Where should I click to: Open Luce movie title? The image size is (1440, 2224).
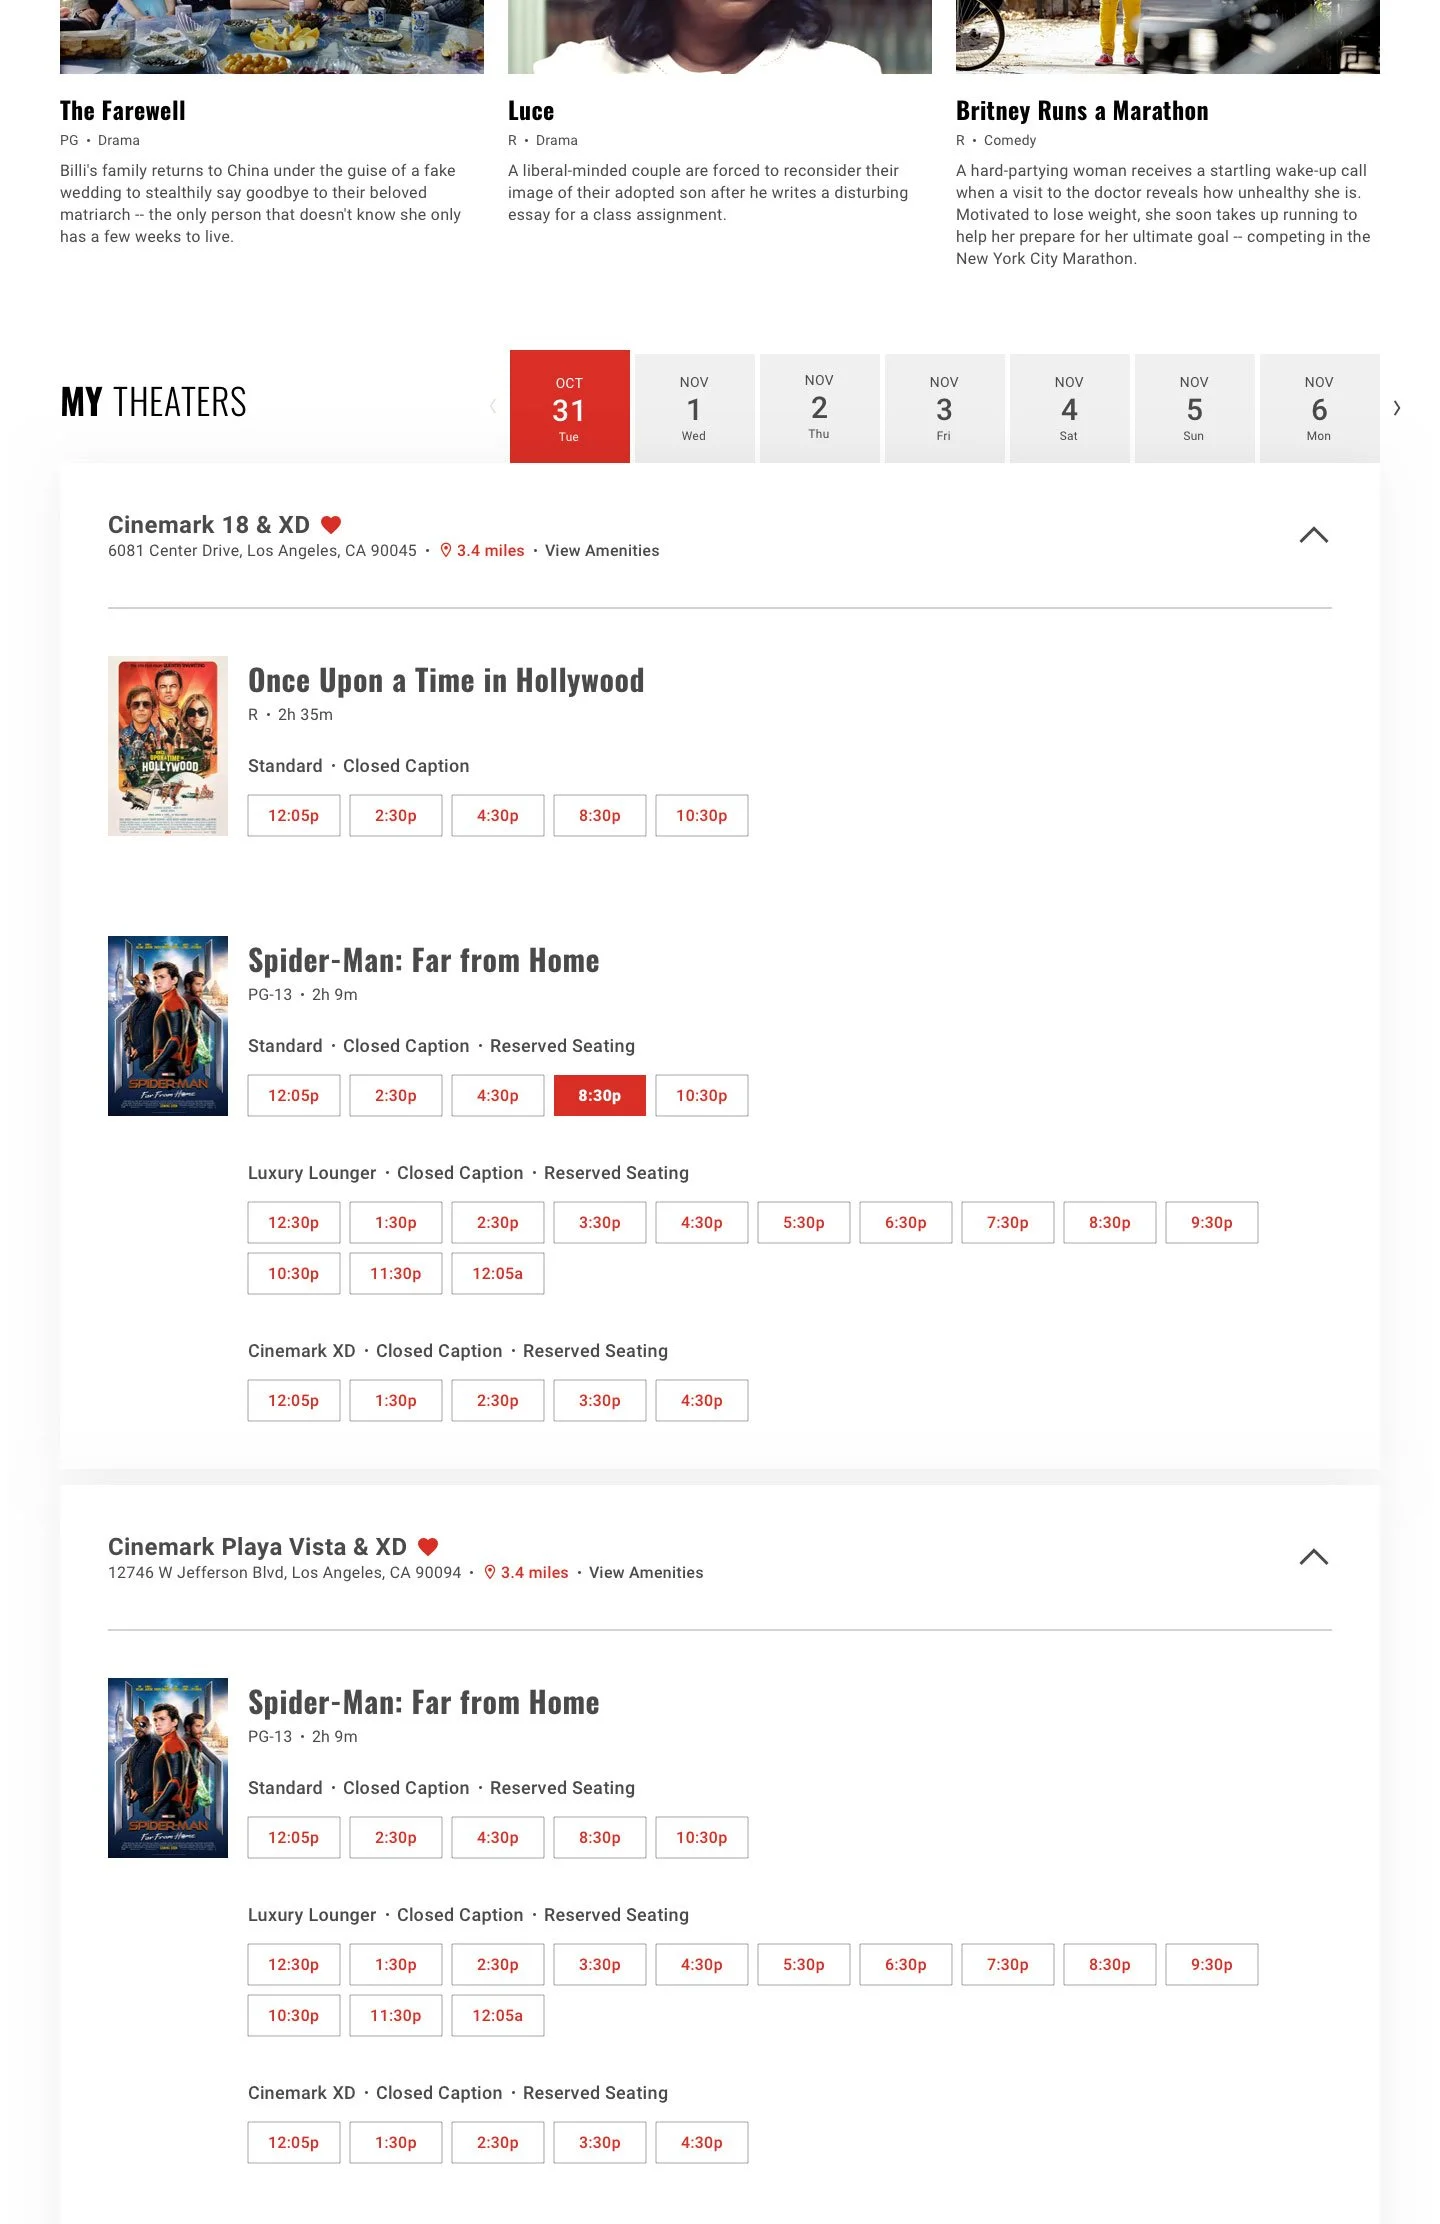[531, 111]
